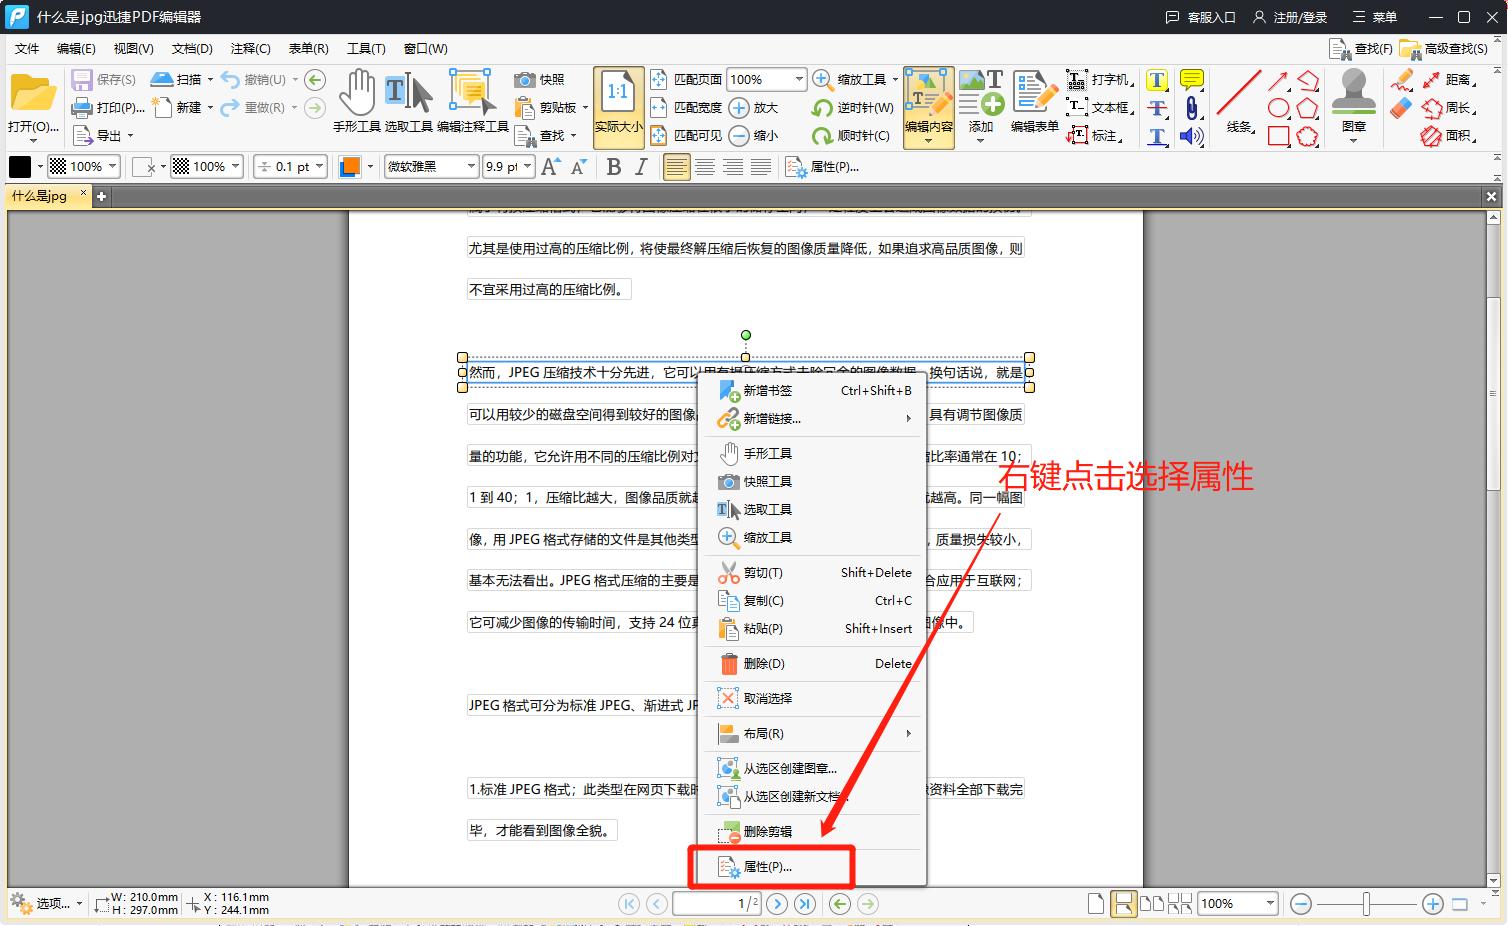Toggle bold text formatting
Screen dimensions: 1508x926
613,167
